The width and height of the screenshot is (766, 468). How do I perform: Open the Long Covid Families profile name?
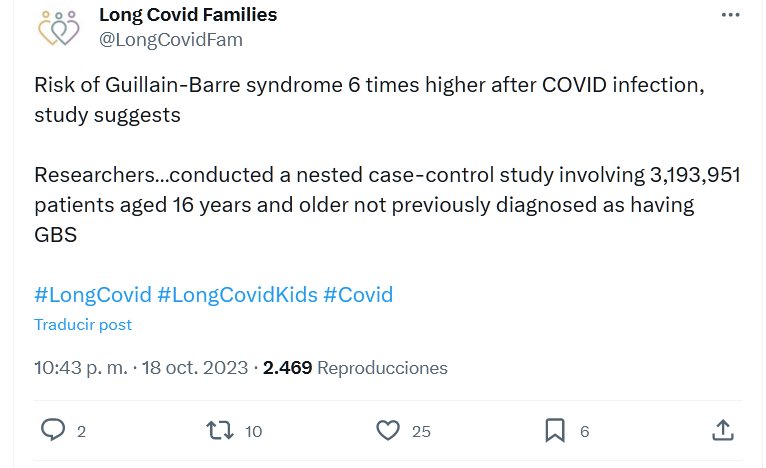(188, 15)
